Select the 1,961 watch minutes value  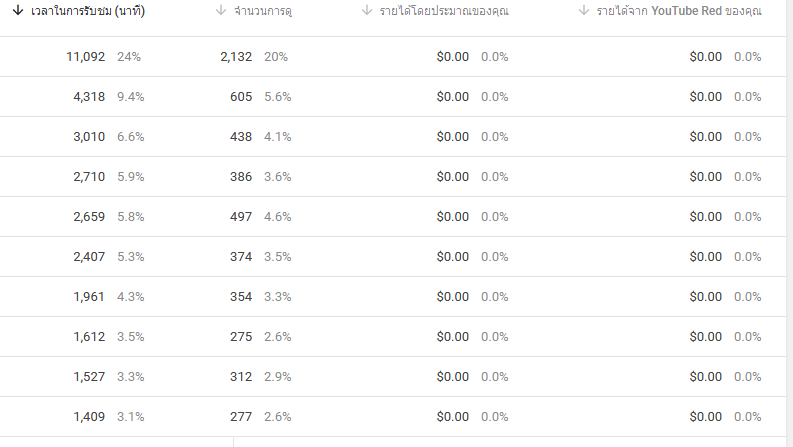click(89, 297)
